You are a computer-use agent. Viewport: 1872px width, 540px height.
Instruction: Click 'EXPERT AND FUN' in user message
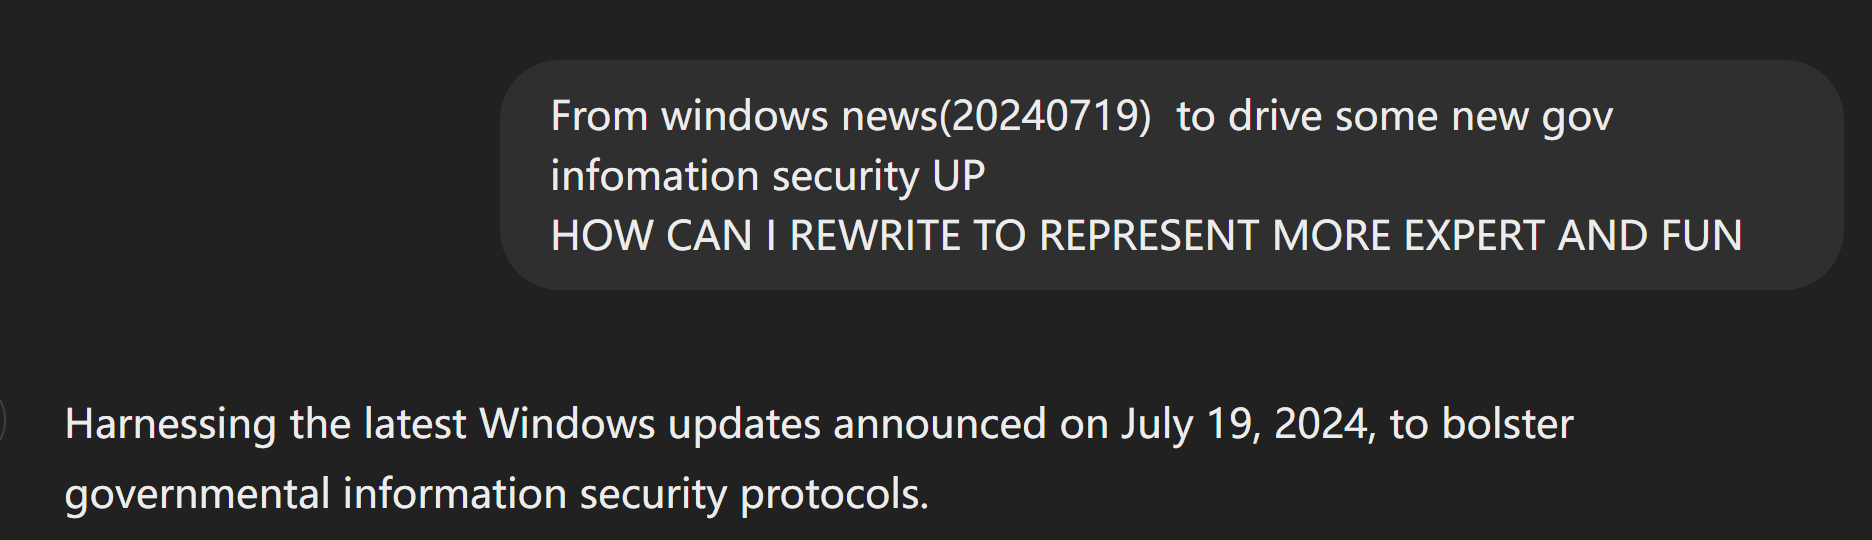tap(1572, 236)
